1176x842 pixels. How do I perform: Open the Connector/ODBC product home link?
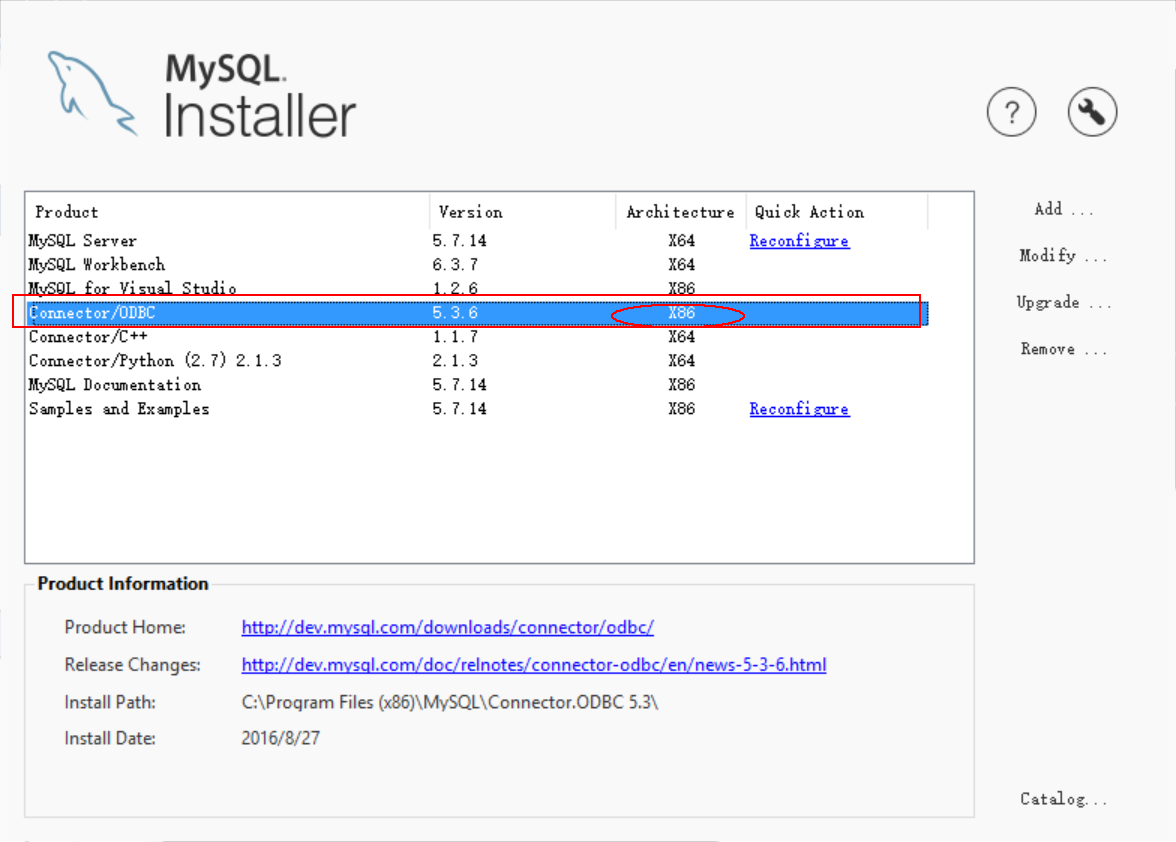coord(448,627)
